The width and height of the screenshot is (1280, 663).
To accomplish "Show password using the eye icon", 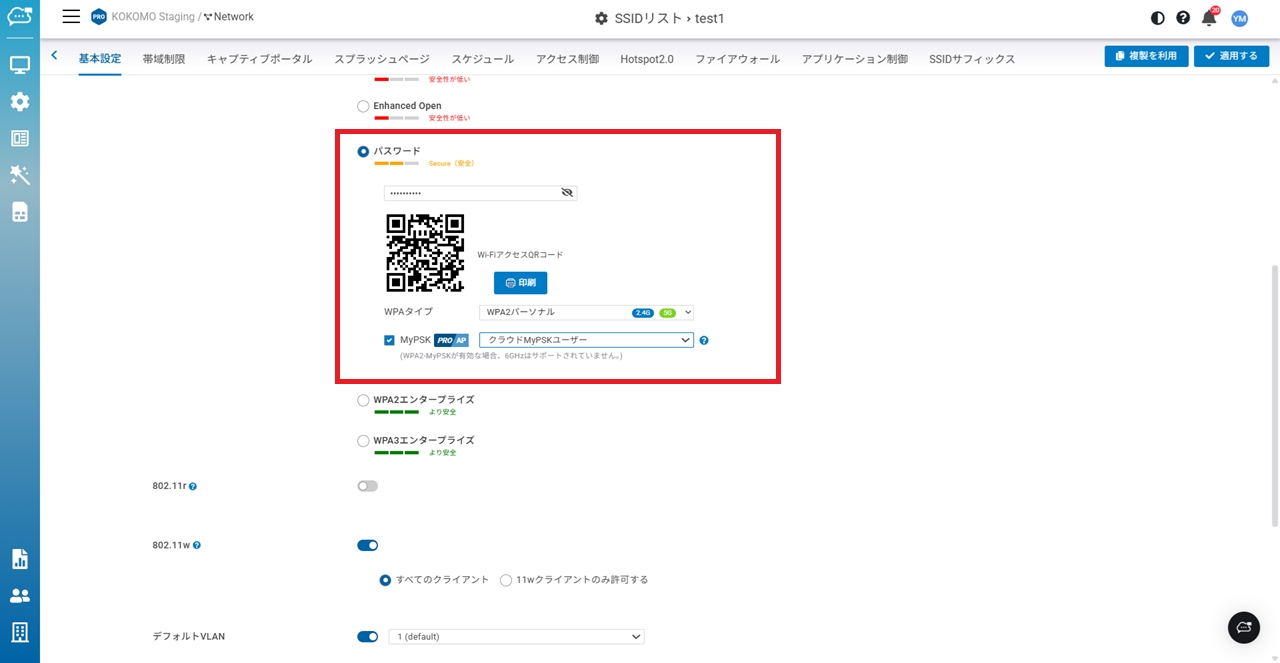I will click(567, 193).
